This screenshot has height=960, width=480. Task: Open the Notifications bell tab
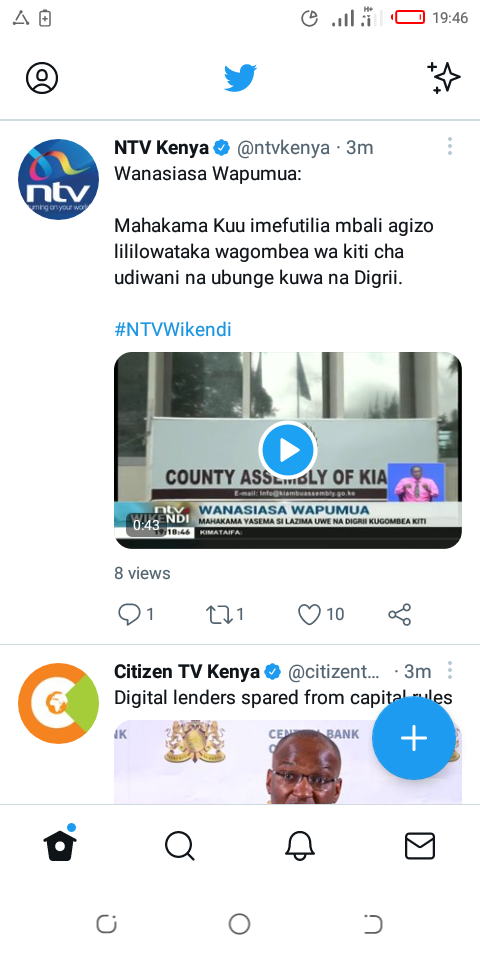(x=300, y=847)
